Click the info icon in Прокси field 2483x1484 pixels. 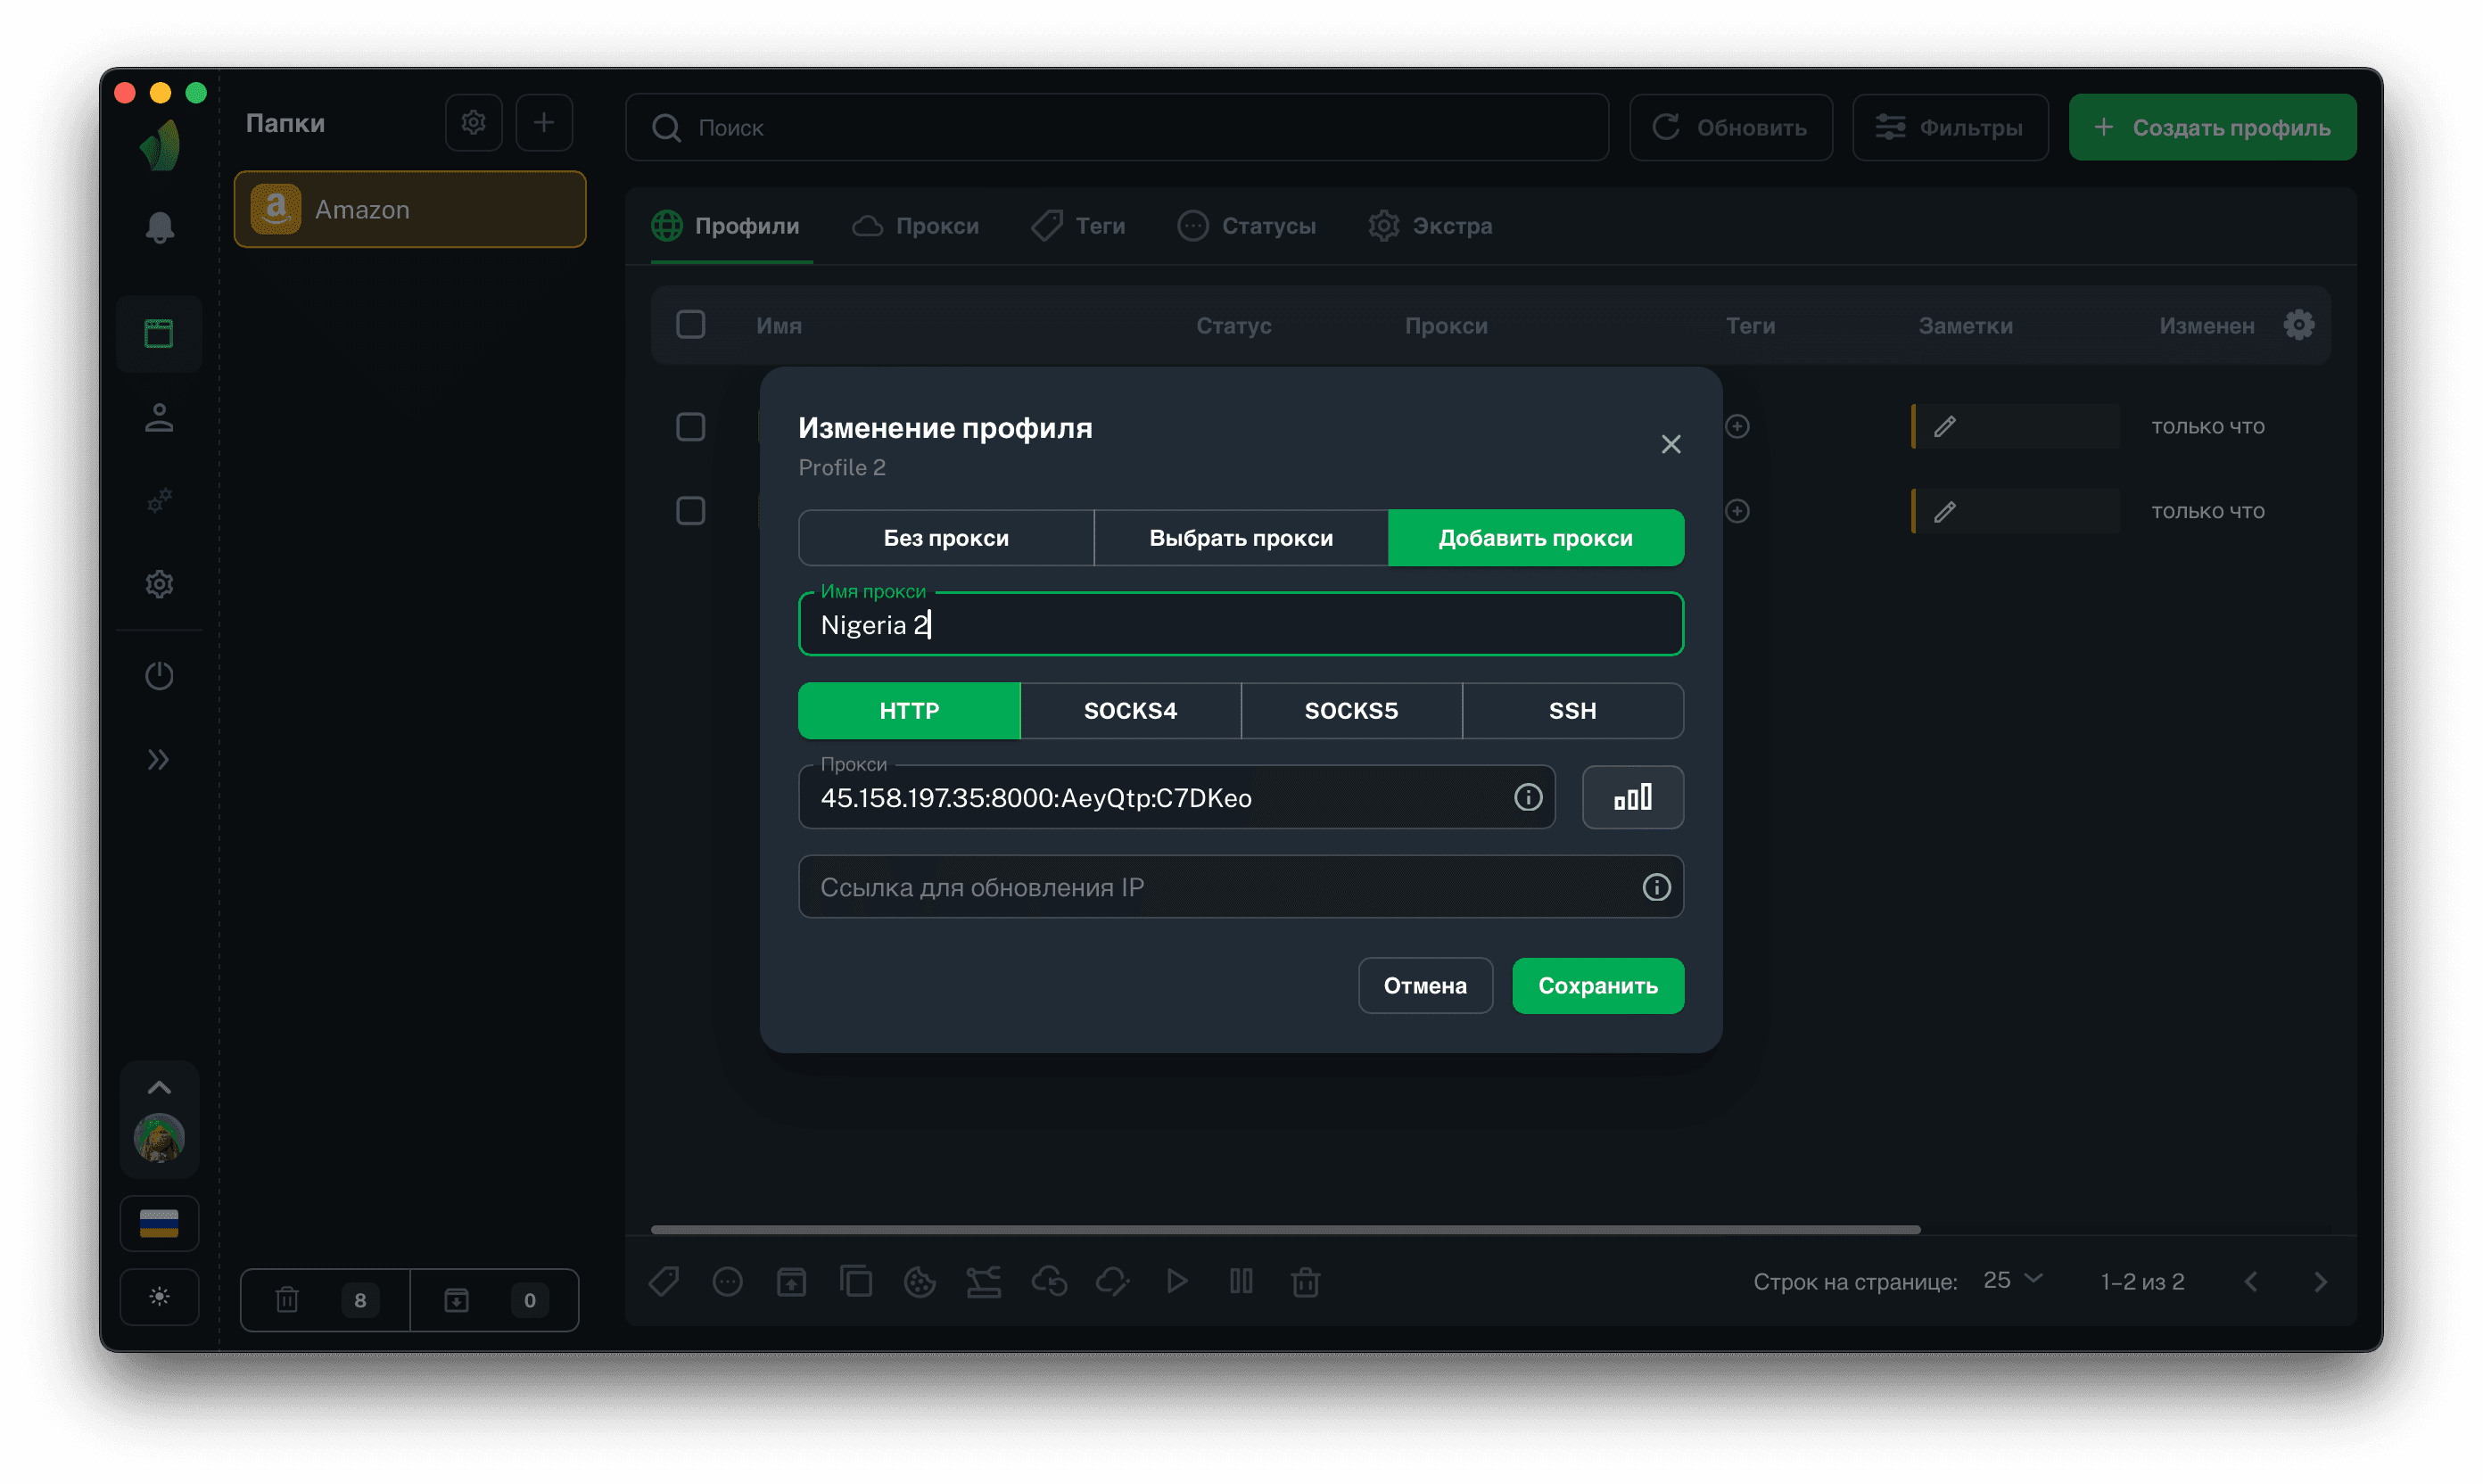[1527, 797]
